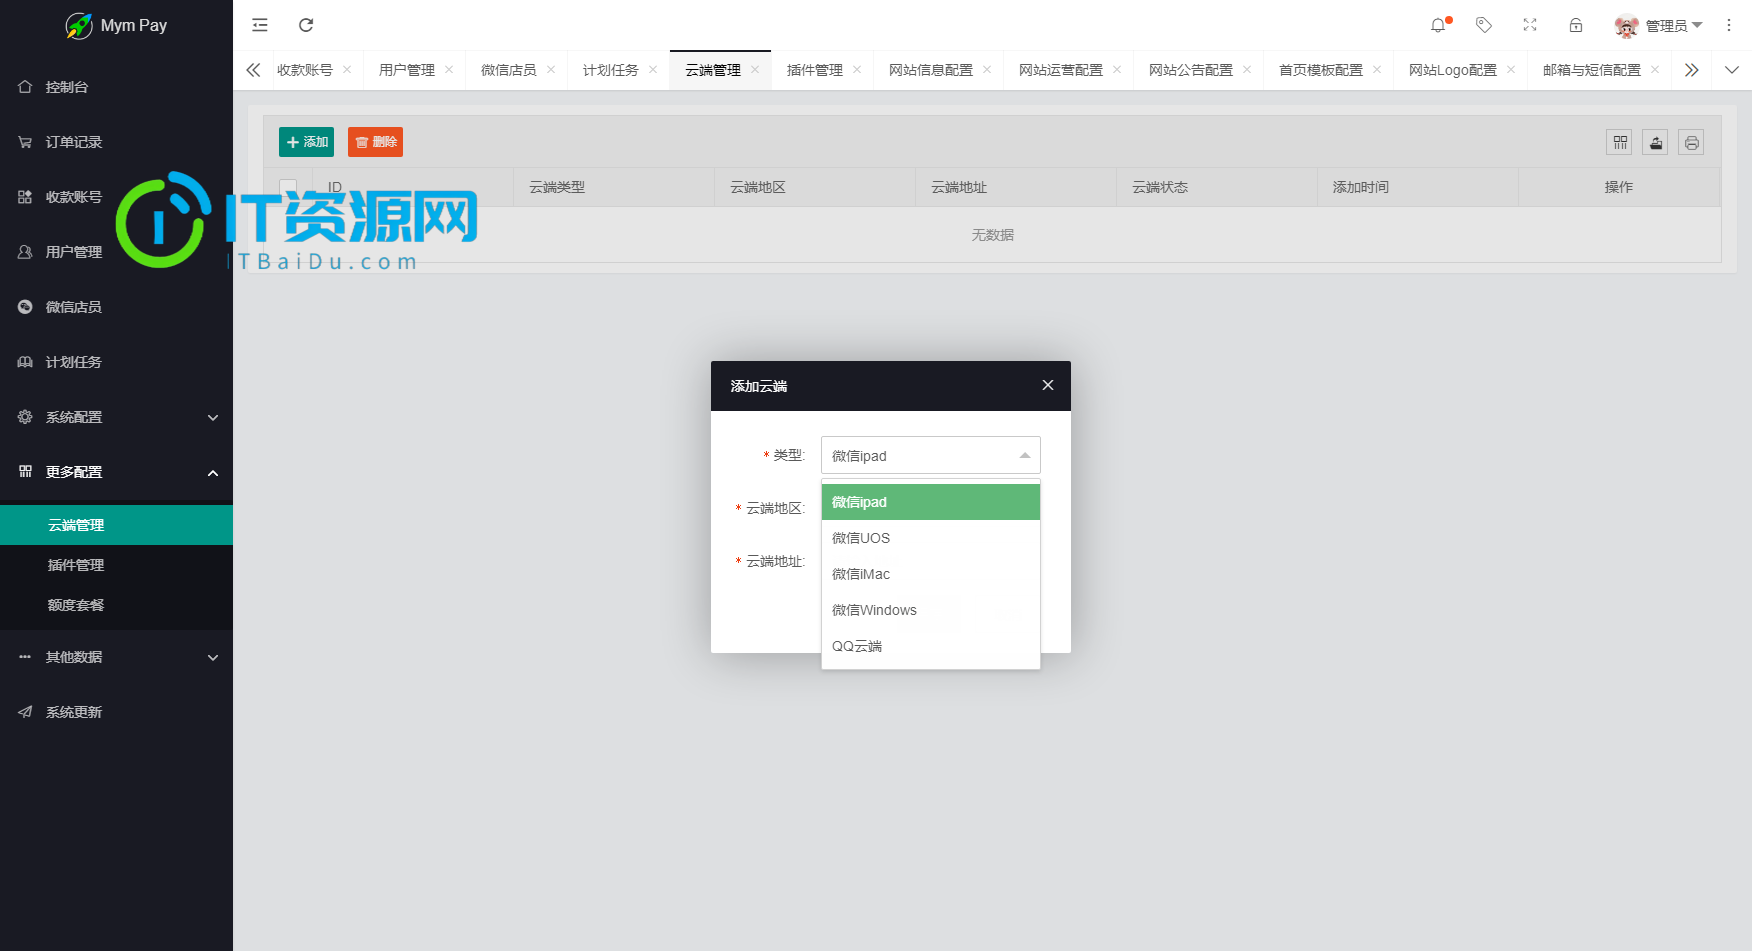The image size is (1752, 951).
Task: Open the admin avatar picture
Action: 1627,26
